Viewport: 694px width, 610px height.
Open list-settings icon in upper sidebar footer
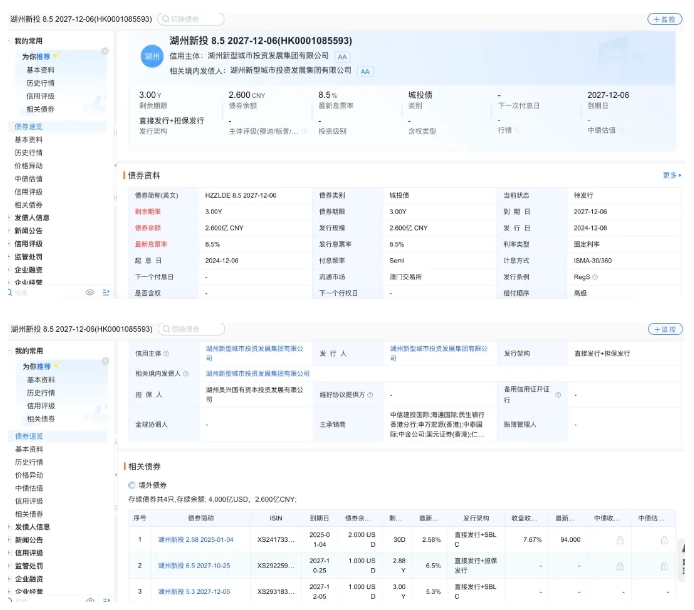(106, 292)
